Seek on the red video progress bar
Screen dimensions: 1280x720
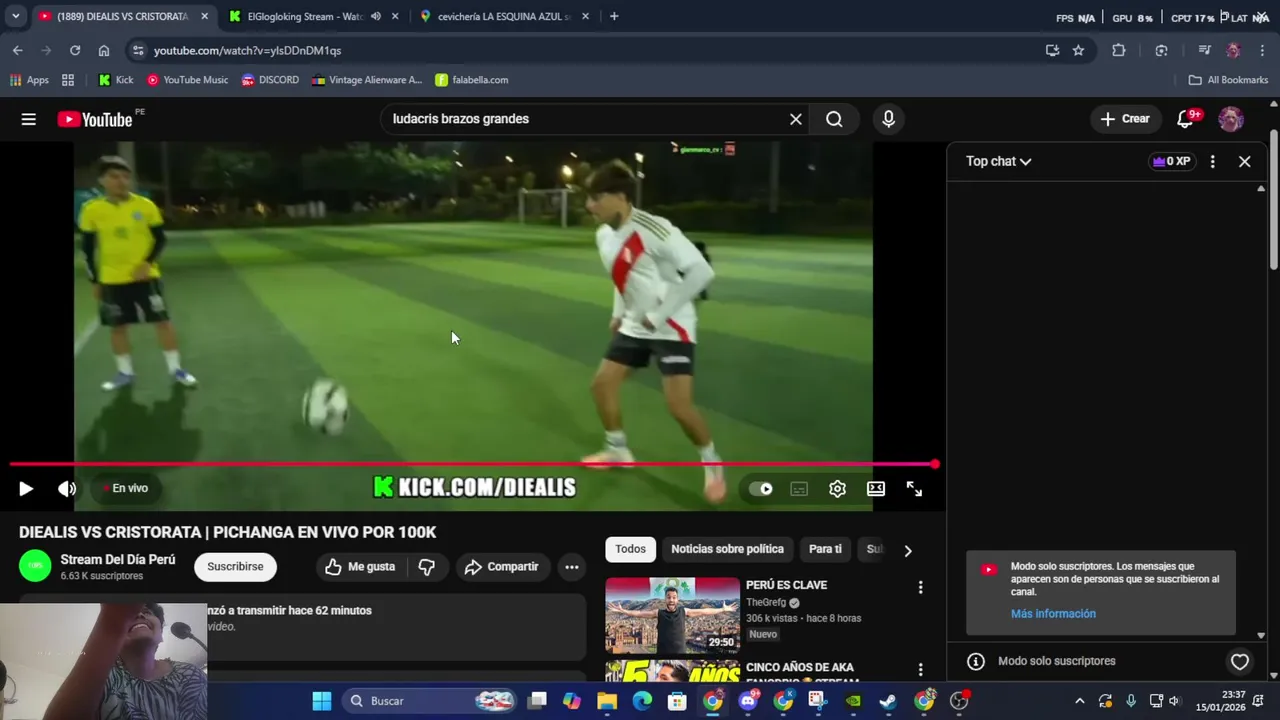[x=472, y=464]
